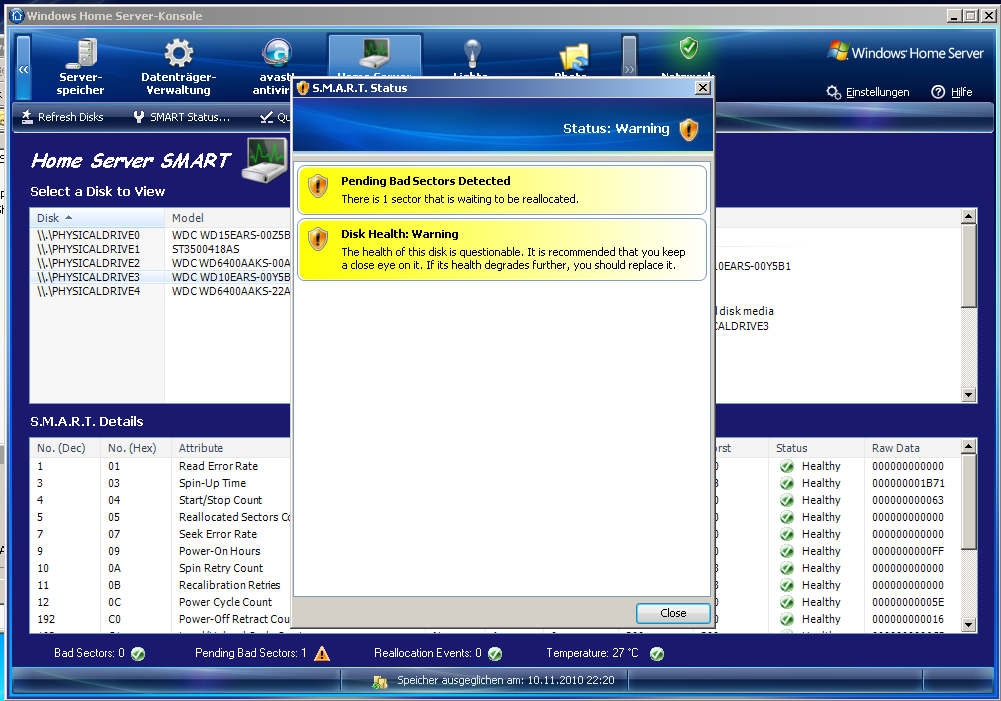Click the model ST3500418AS
1001x701 pixels.
coord(206,250)
